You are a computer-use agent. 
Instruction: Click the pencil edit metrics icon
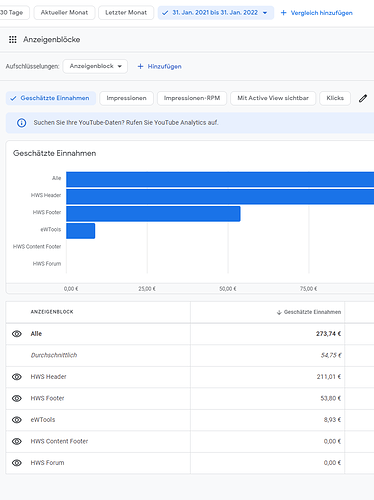pos(363,98)
